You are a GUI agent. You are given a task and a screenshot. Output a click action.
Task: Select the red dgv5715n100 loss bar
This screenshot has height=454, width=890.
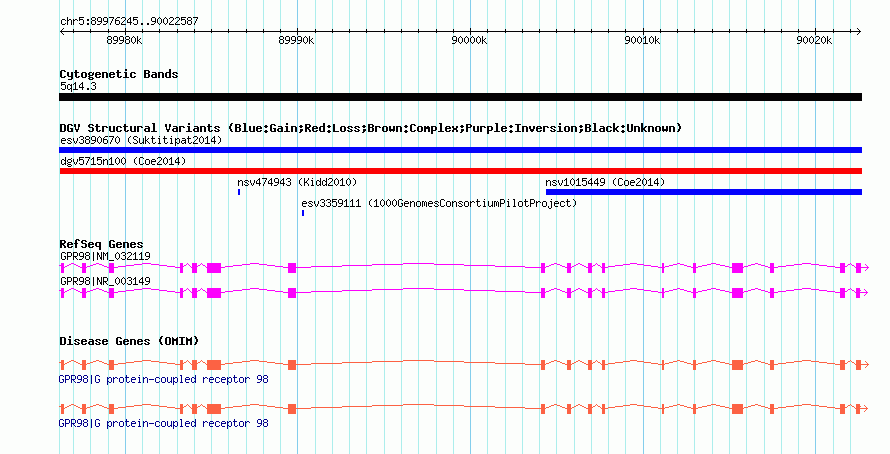pyautogui.click(x=460, y=171)
